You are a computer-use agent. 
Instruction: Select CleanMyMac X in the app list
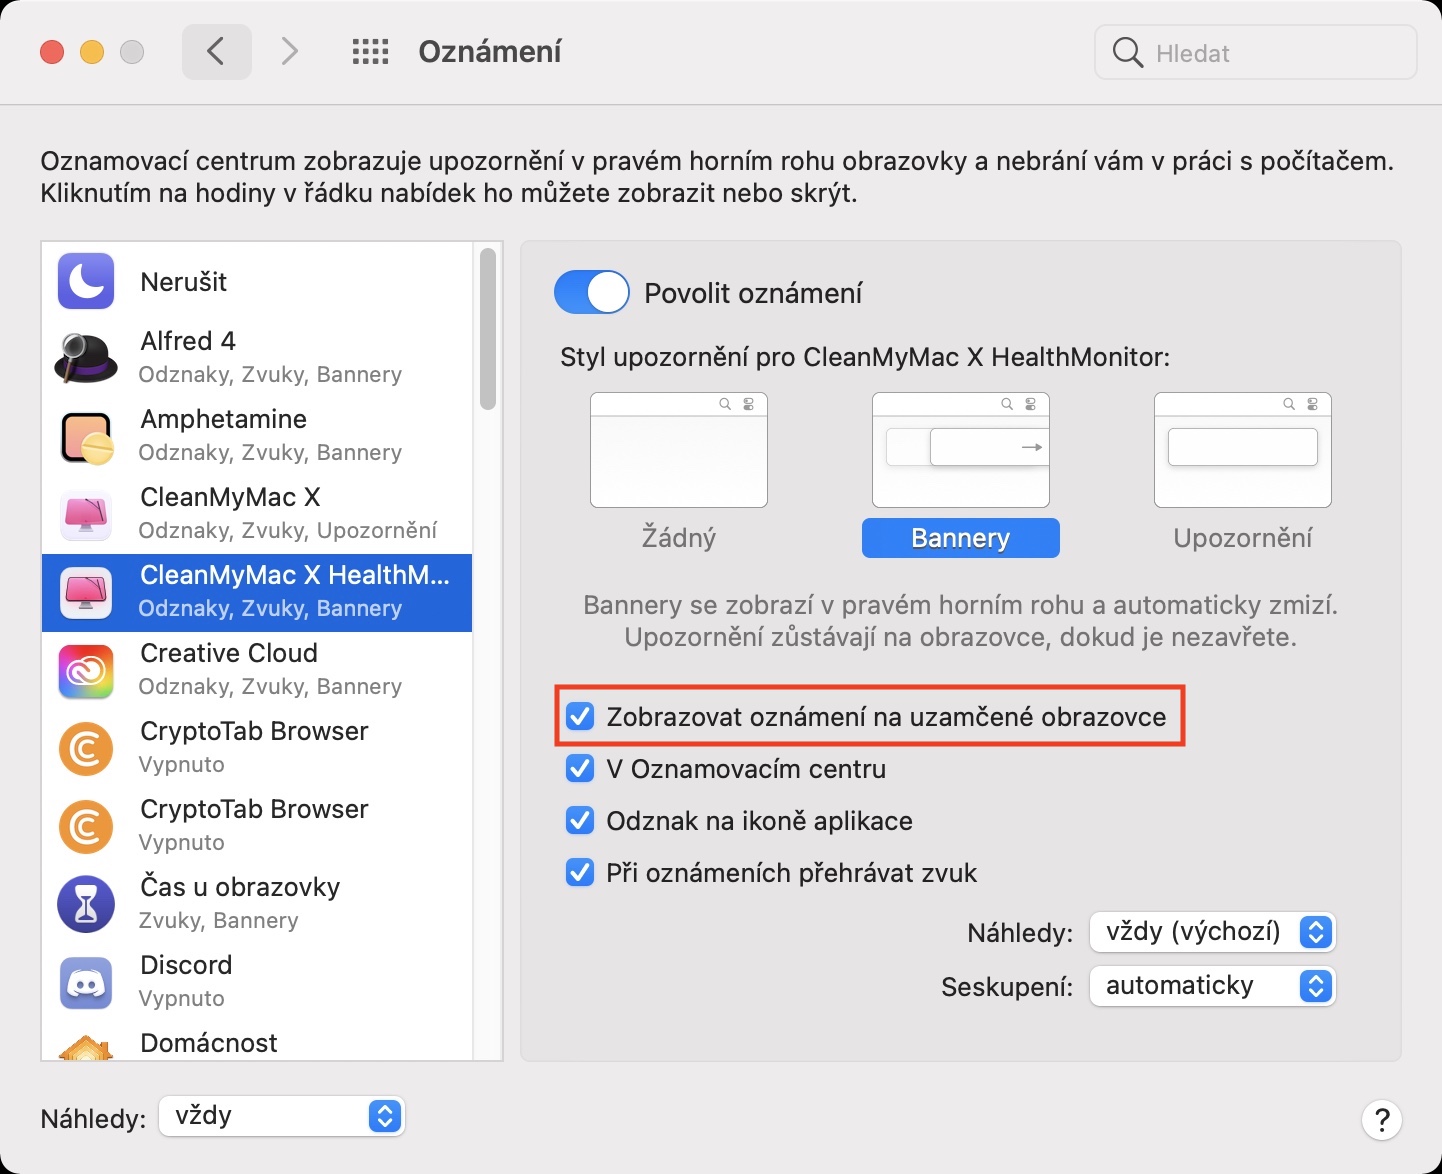click(x=256, y=514)
